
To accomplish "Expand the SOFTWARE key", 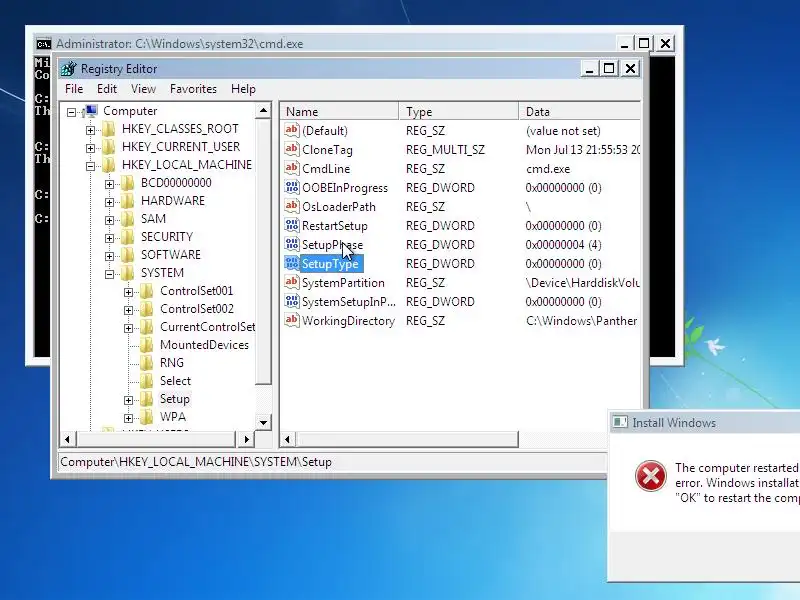I will tap(109, 256).
